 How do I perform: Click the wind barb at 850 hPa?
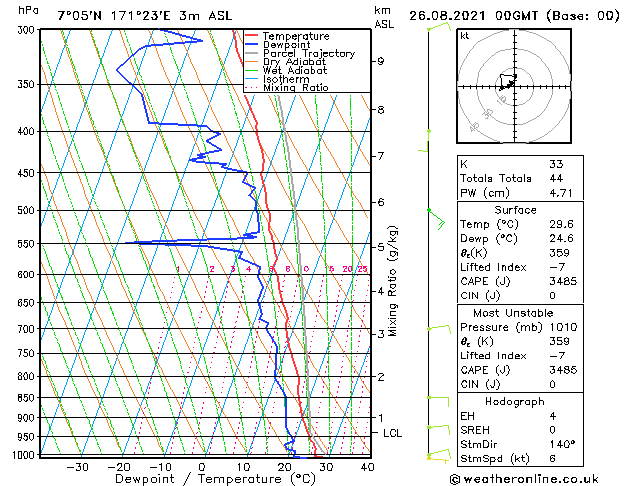438,401
